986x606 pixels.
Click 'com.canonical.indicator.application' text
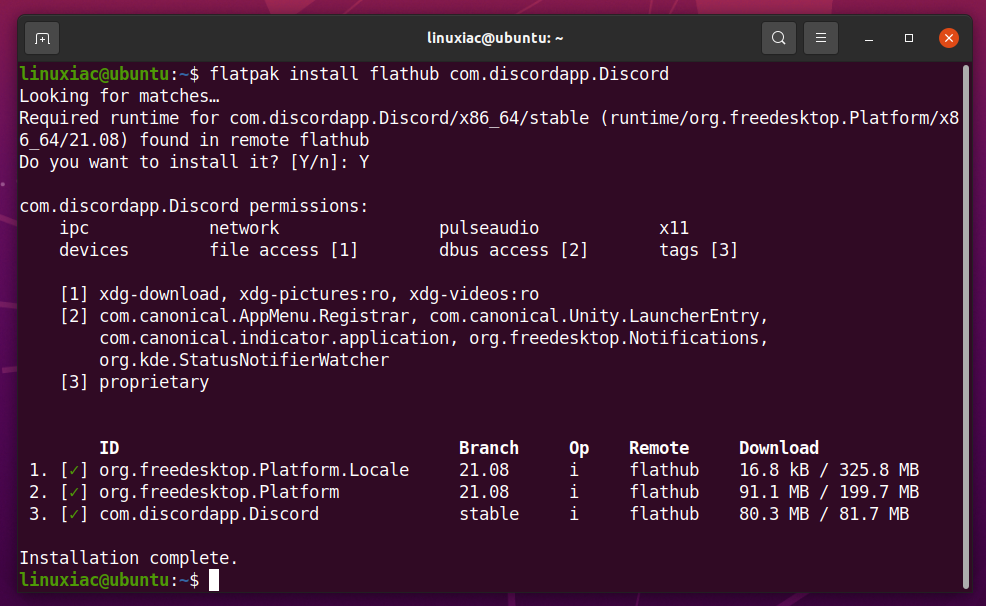(x=274, y=338)
